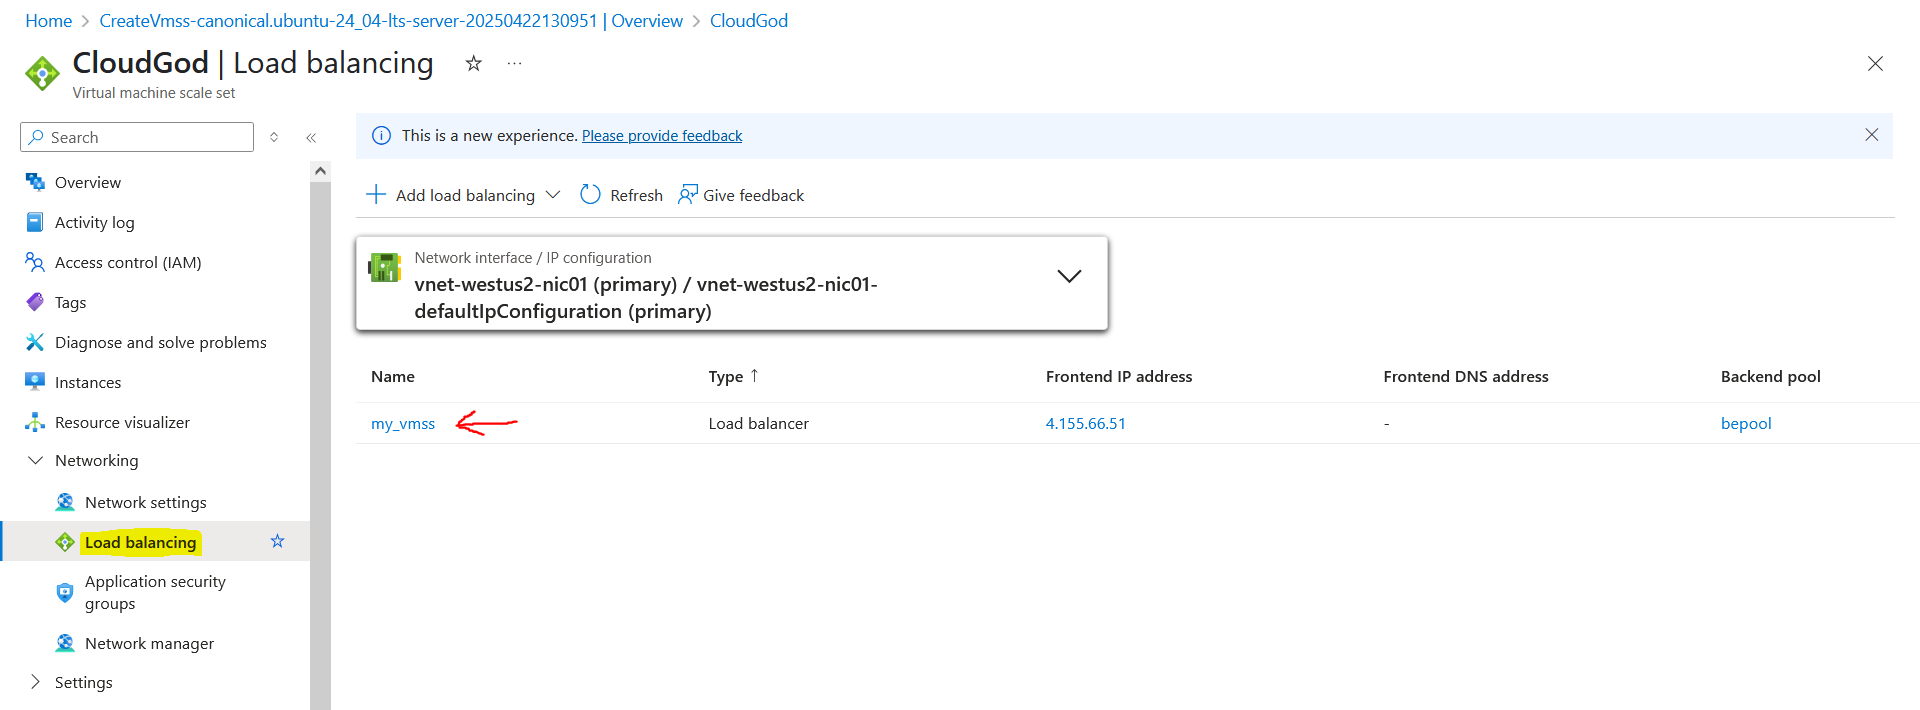Click the Overview icon in sidebar

pos(35,182)
